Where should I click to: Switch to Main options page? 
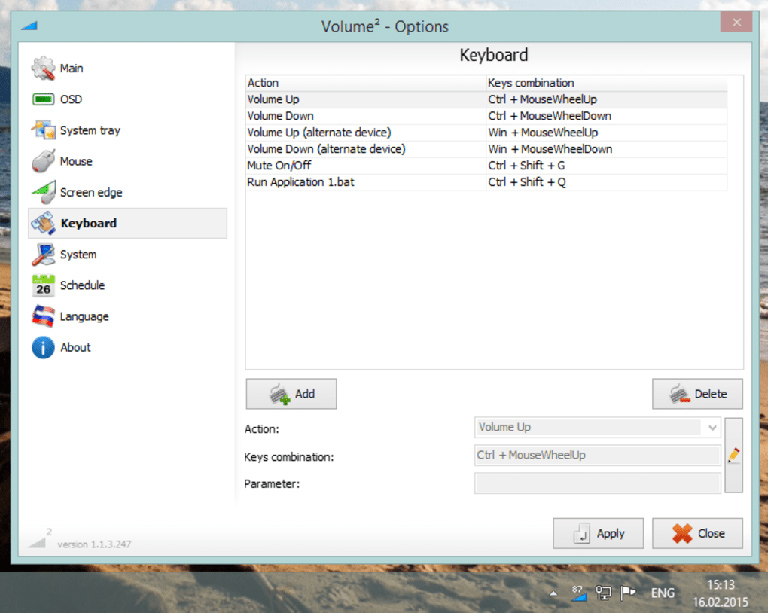point(72,68)
